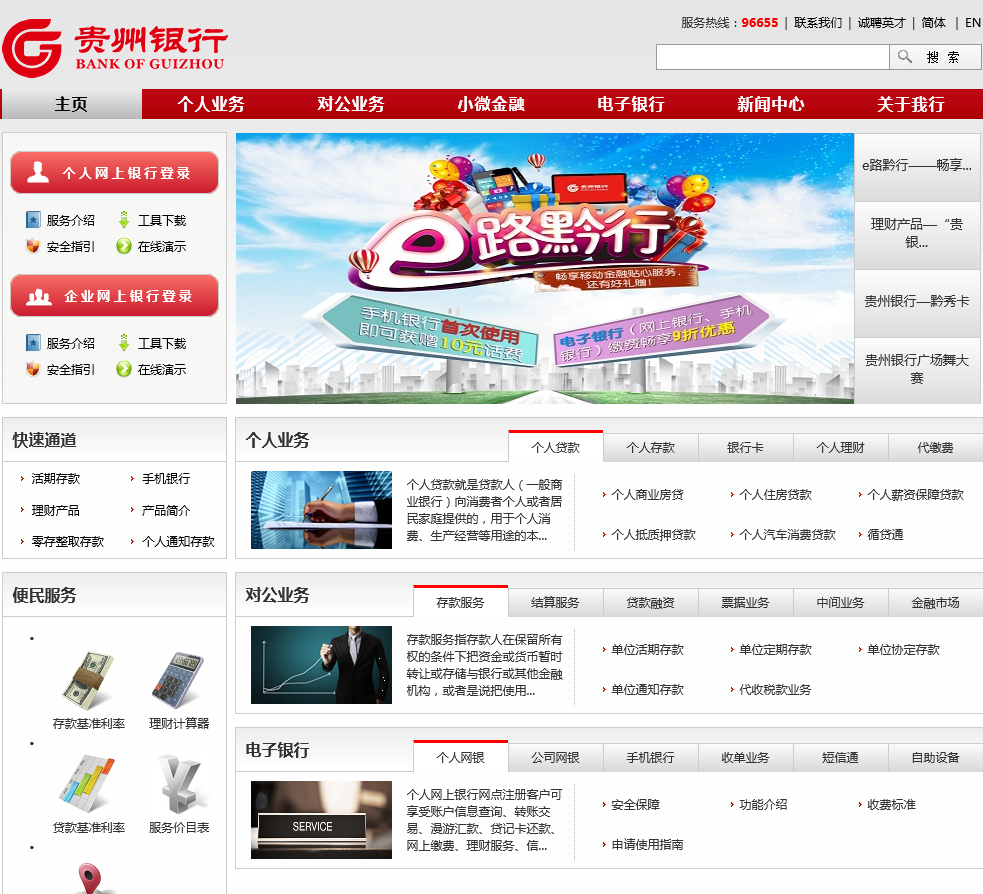Open 个人汽车消费贷款 link

point(787,535)
